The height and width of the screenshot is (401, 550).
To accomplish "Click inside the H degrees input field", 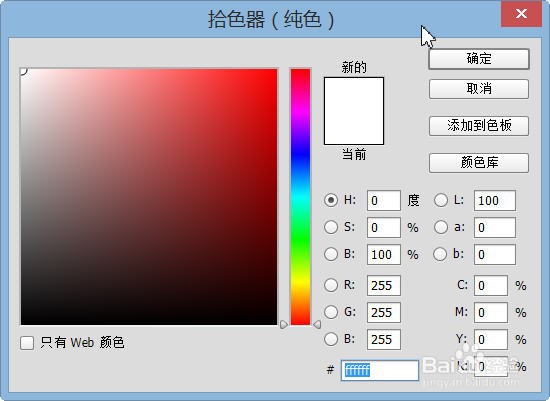I will tap(384, 201).
